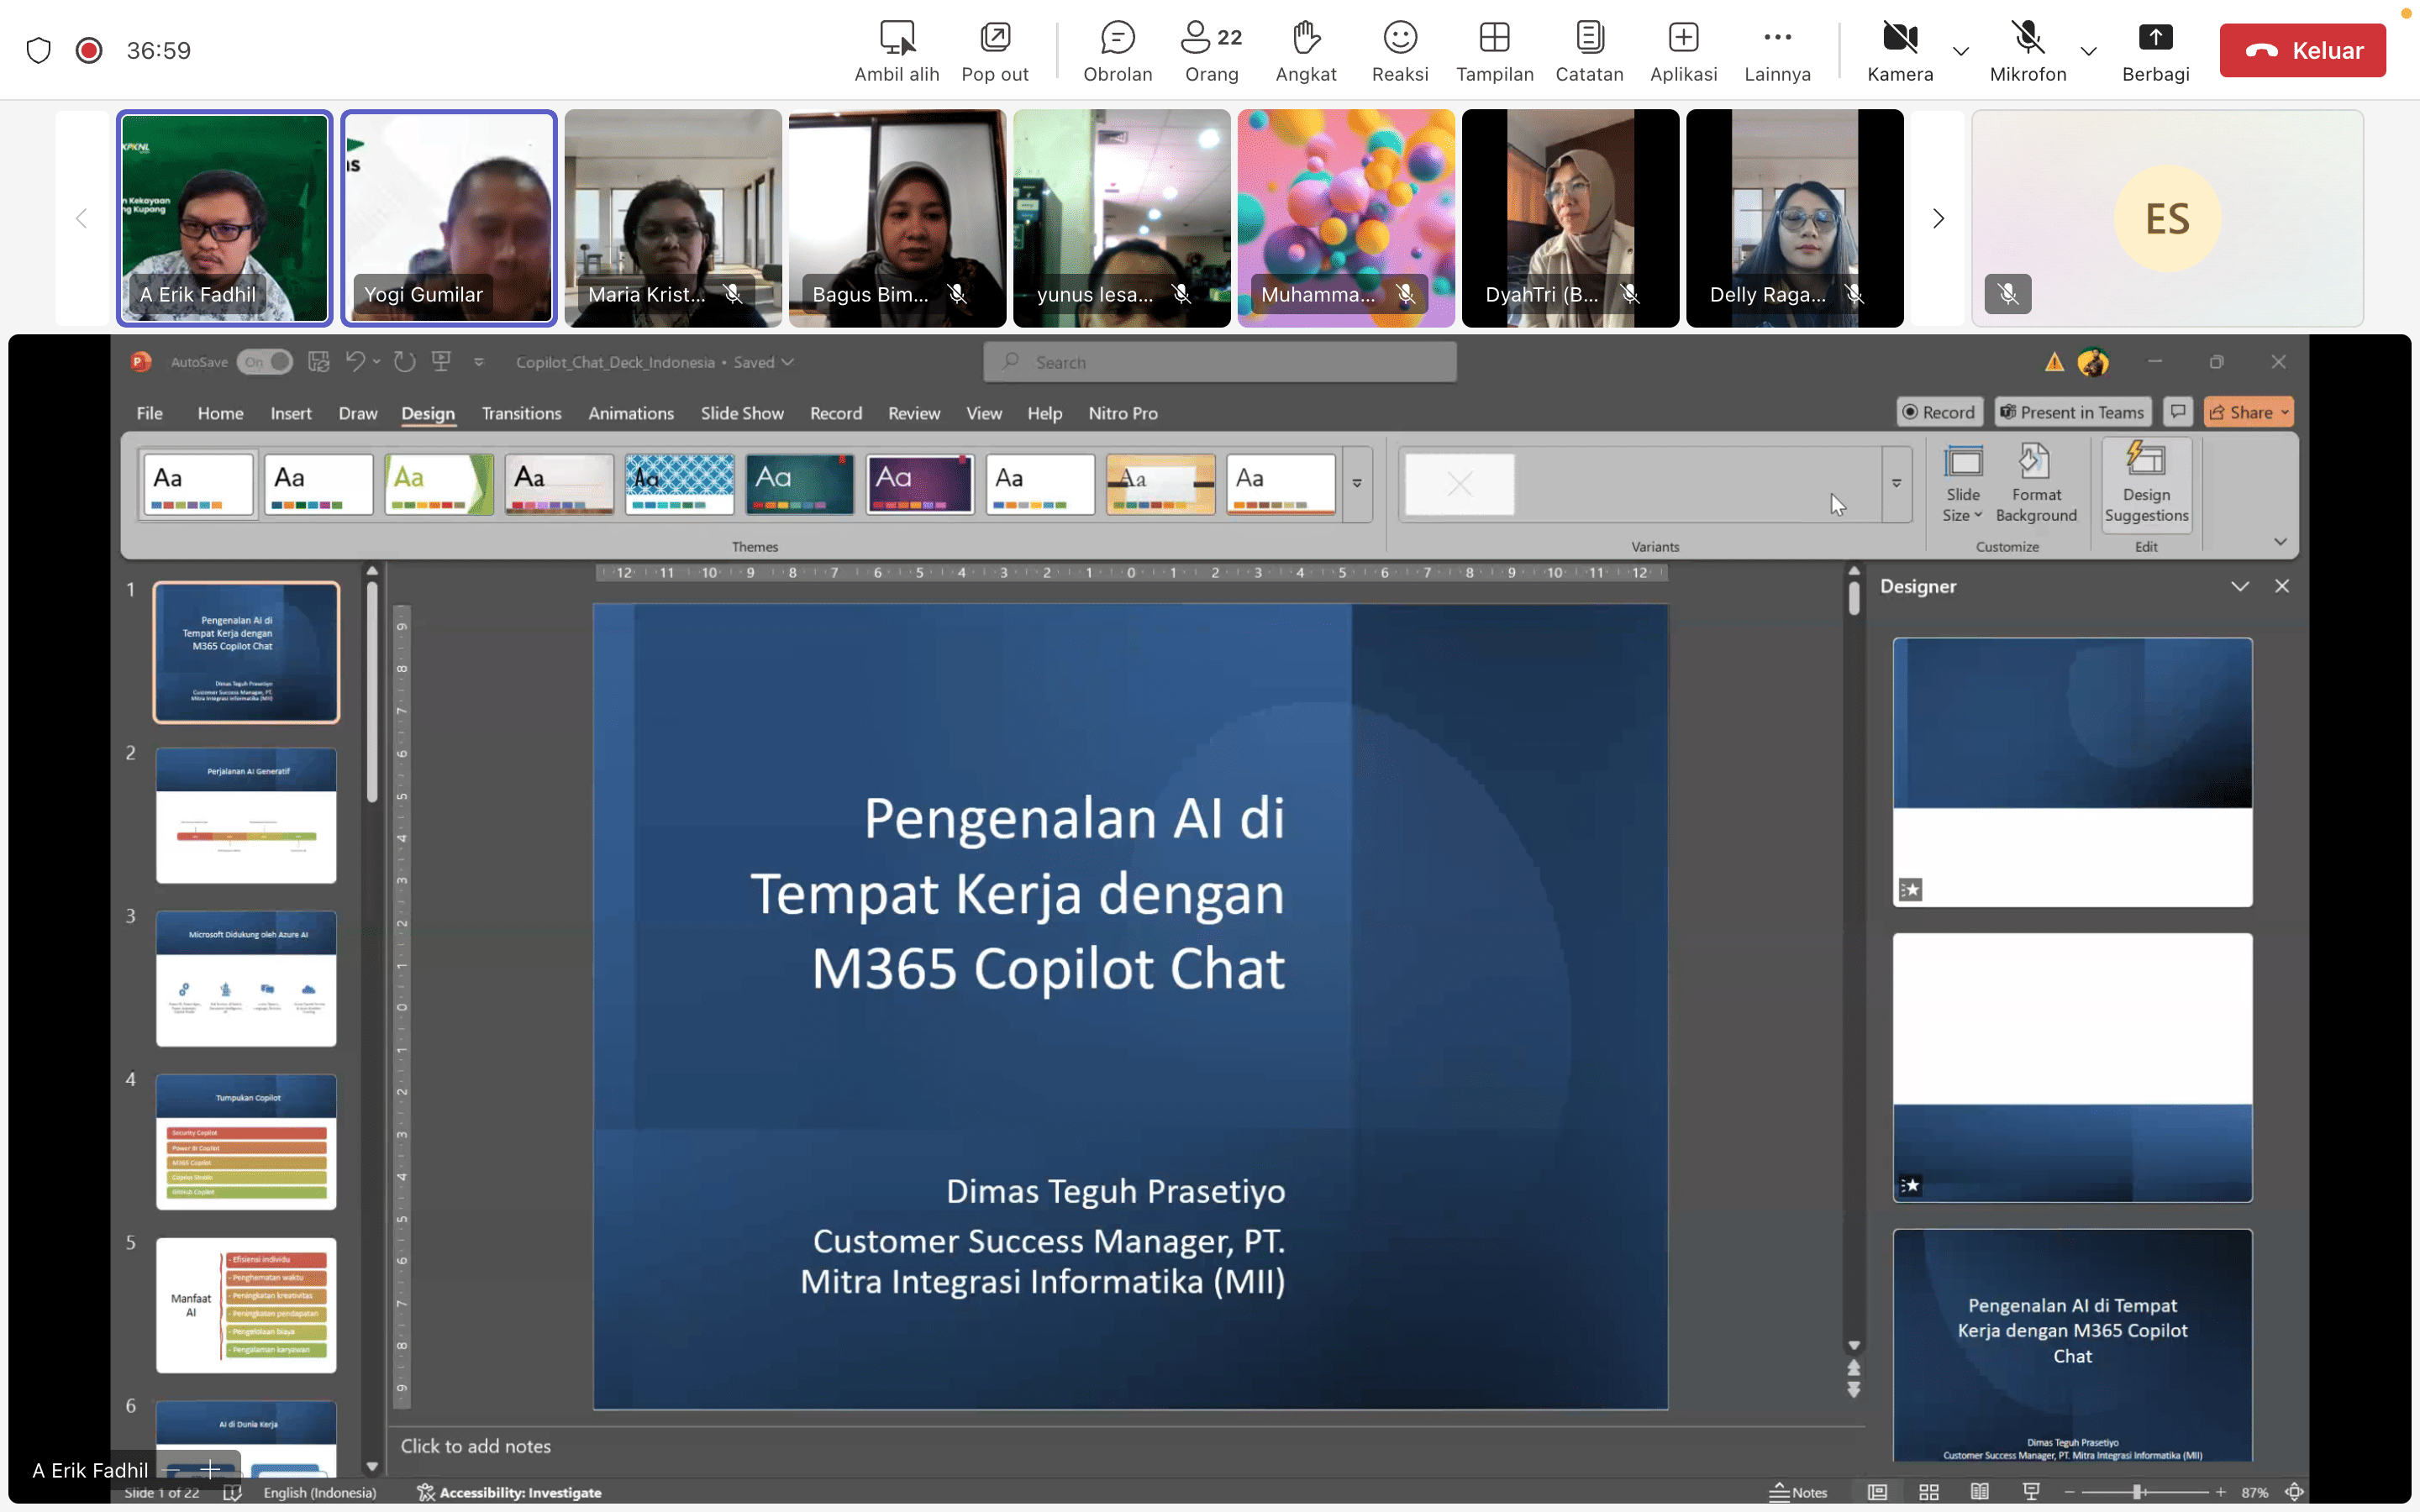
Task: Open Catatan meeting notes
Action: tap(1588, 50)
